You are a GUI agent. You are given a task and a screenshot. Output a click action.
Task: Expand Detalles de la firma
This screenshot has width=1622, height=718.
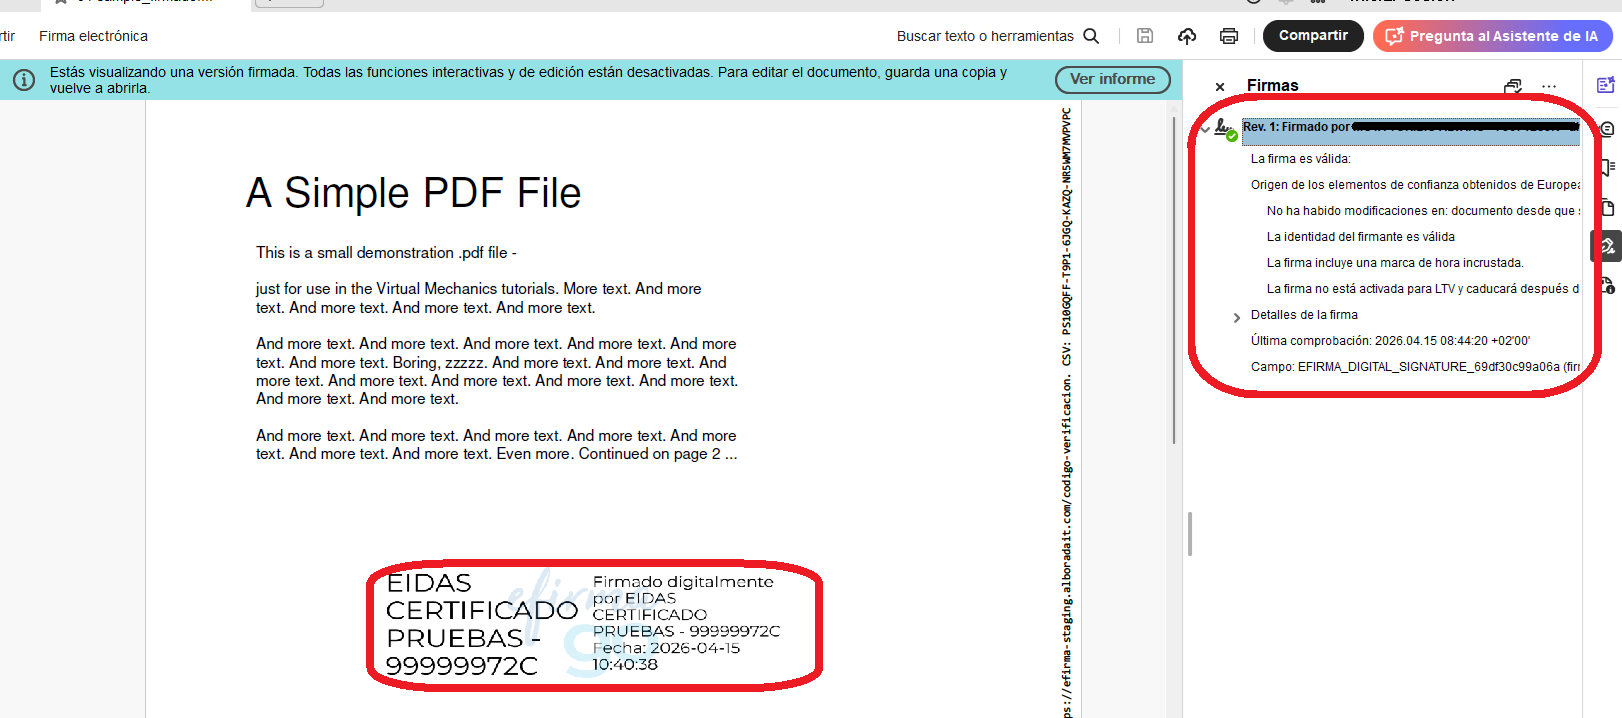[1237, 316]
